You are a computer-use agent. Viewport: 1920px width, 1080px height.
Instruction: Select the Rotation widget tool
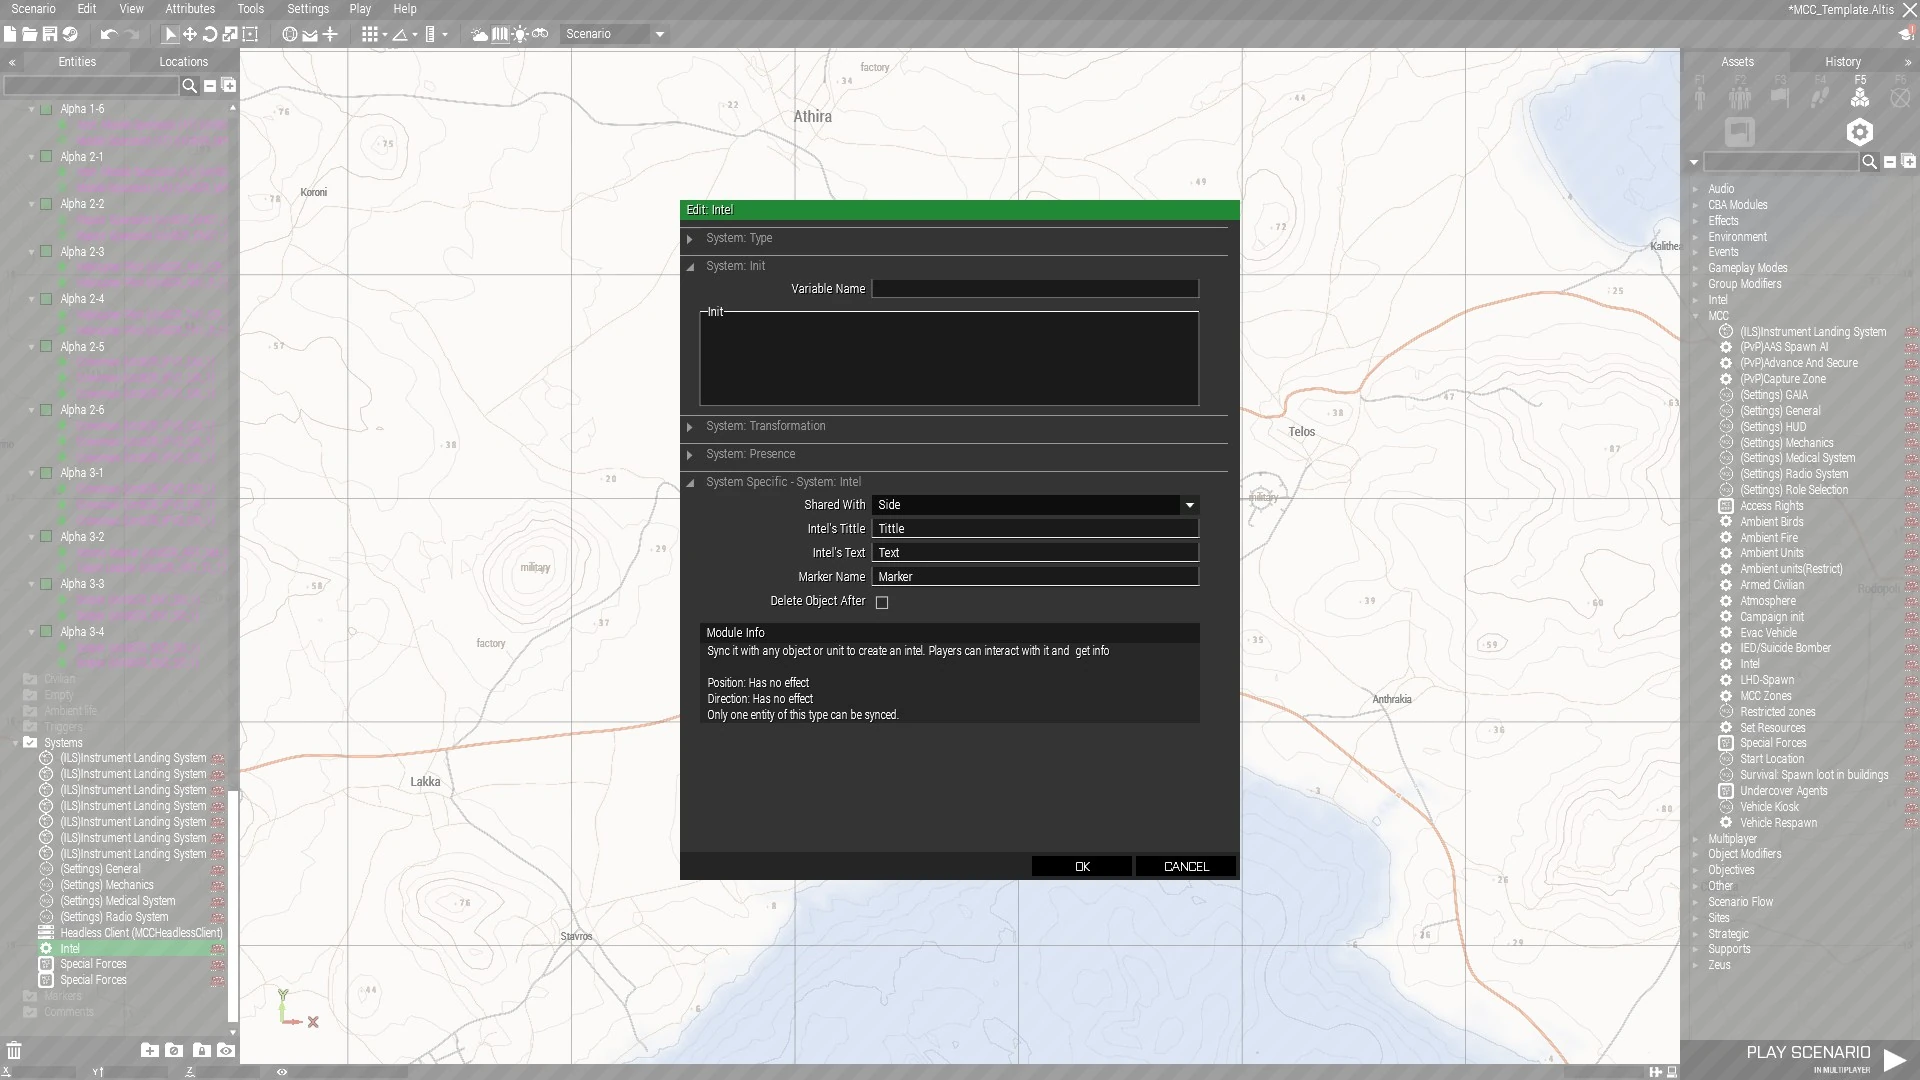pos(210,34)
